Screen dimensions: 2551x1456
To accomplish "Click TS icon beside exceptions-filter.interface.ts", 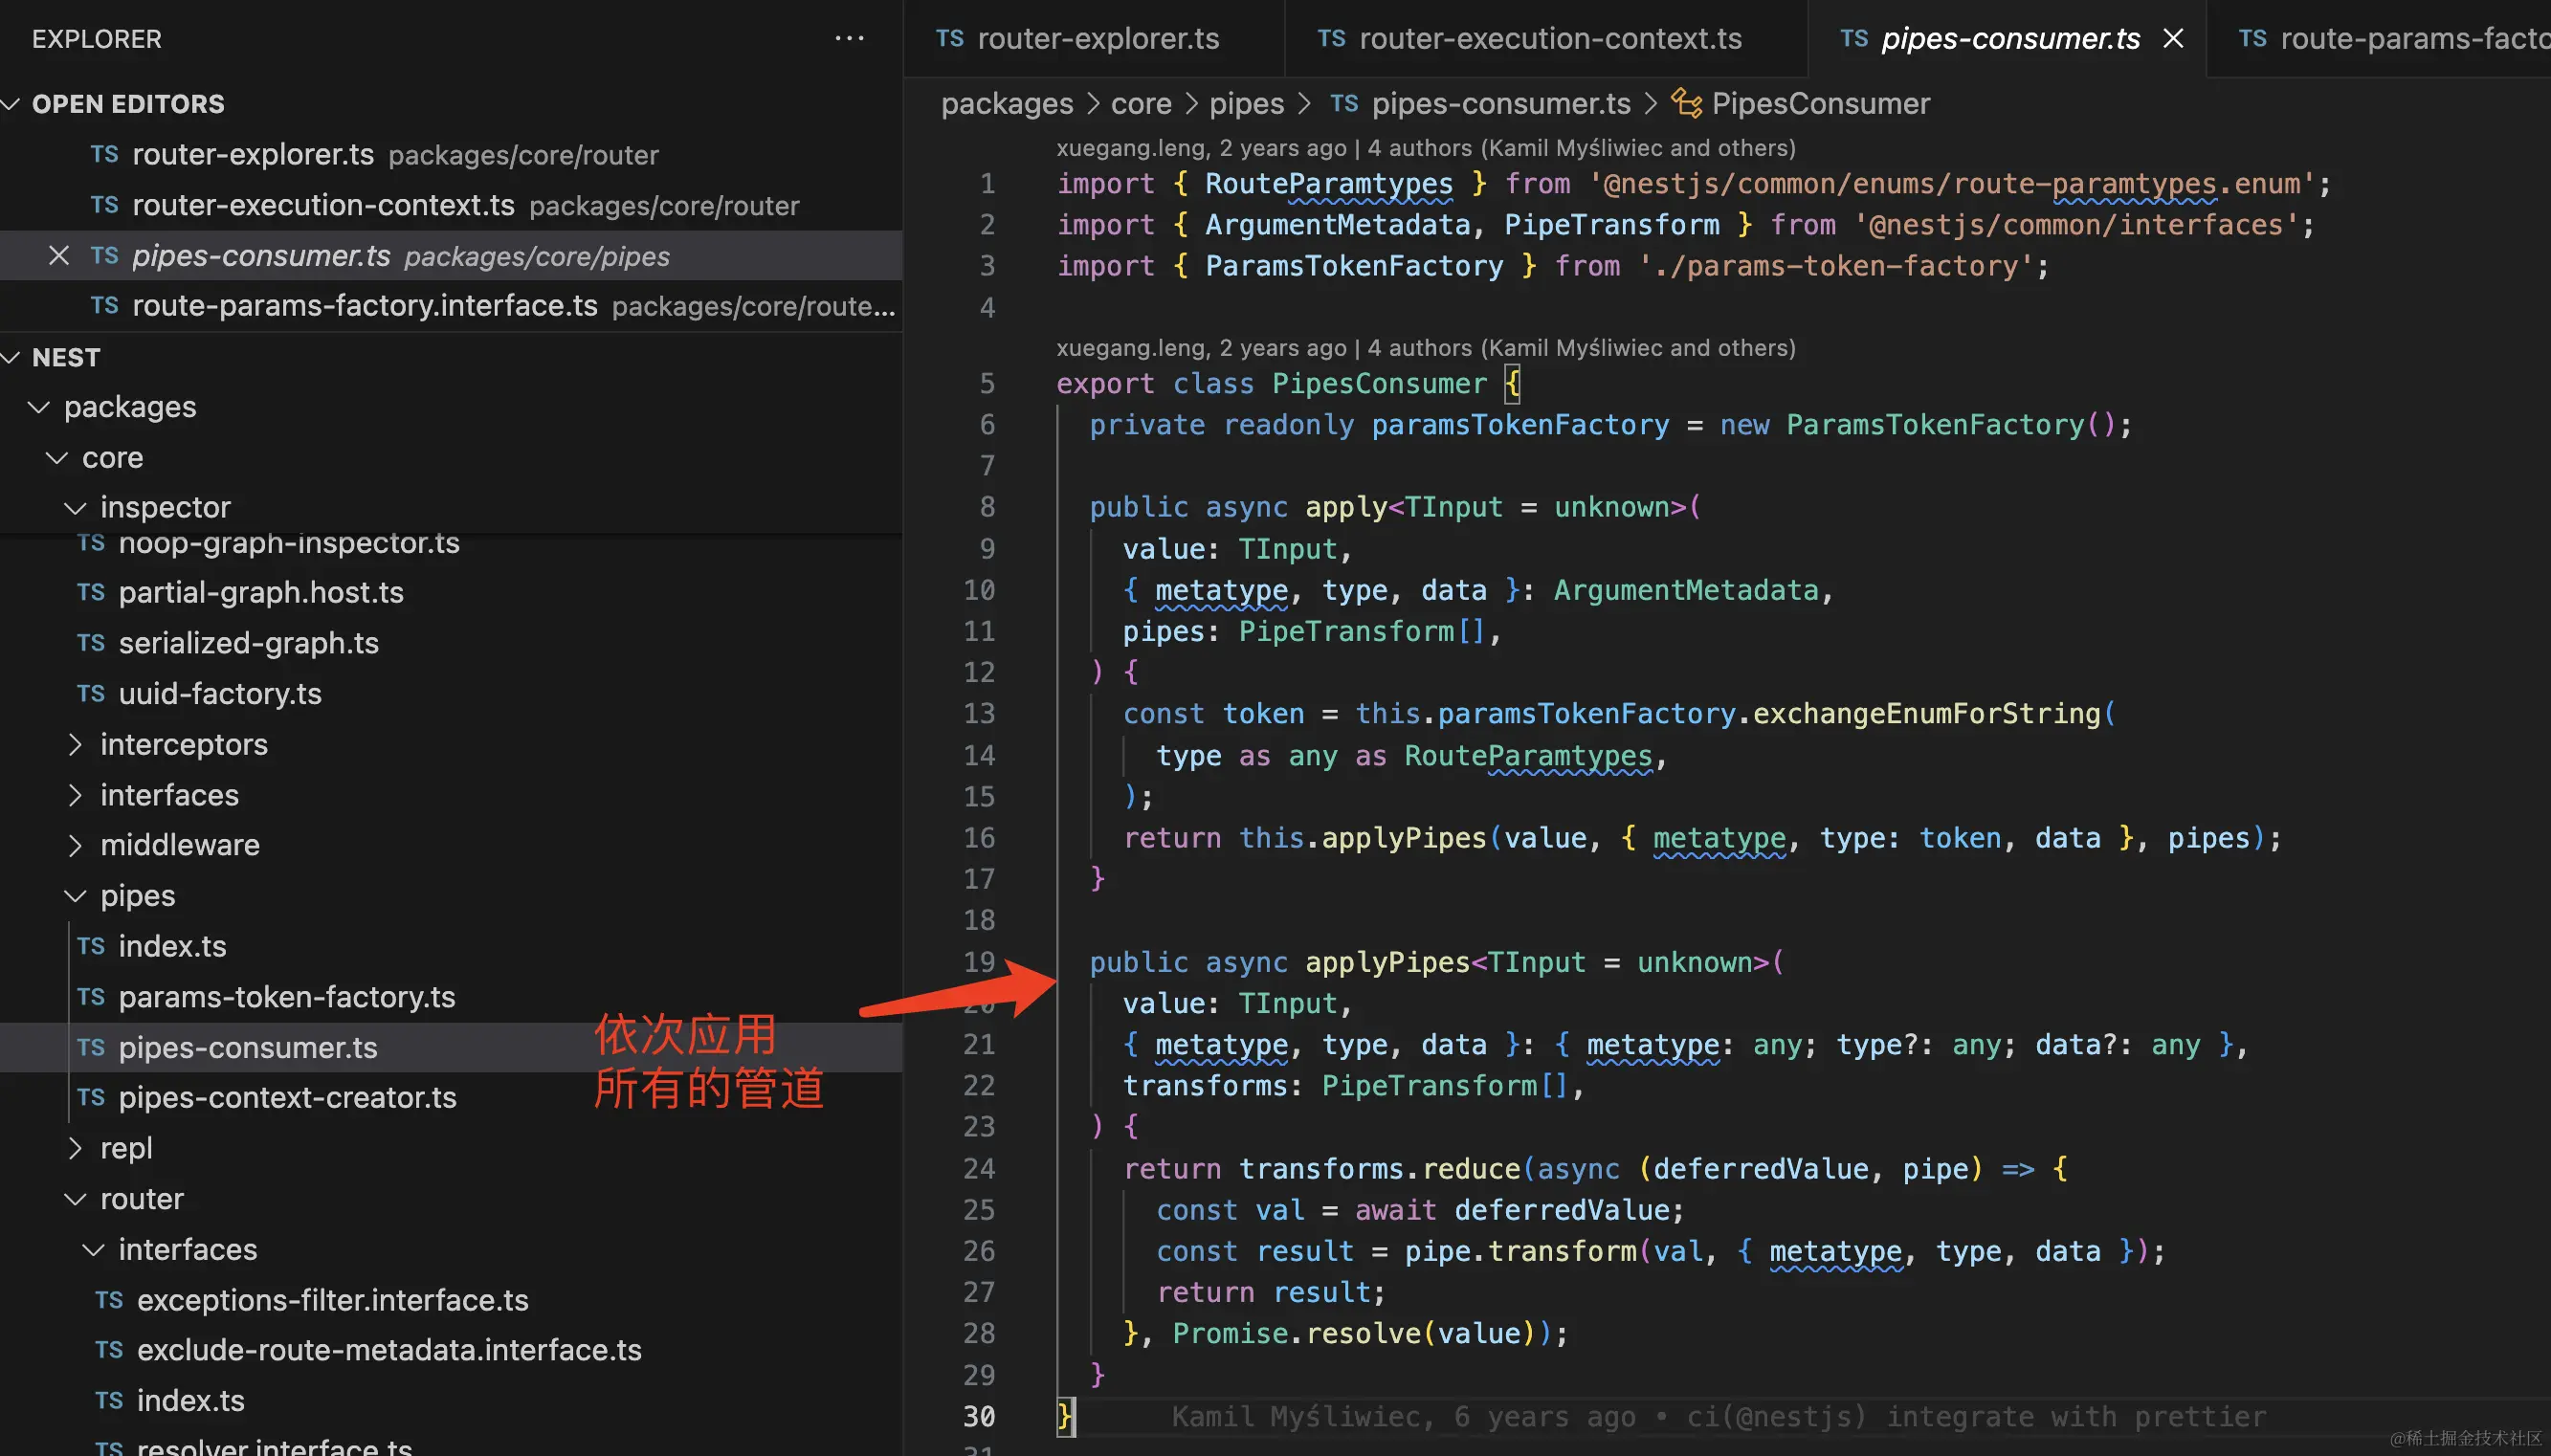I will (109, 1300).
